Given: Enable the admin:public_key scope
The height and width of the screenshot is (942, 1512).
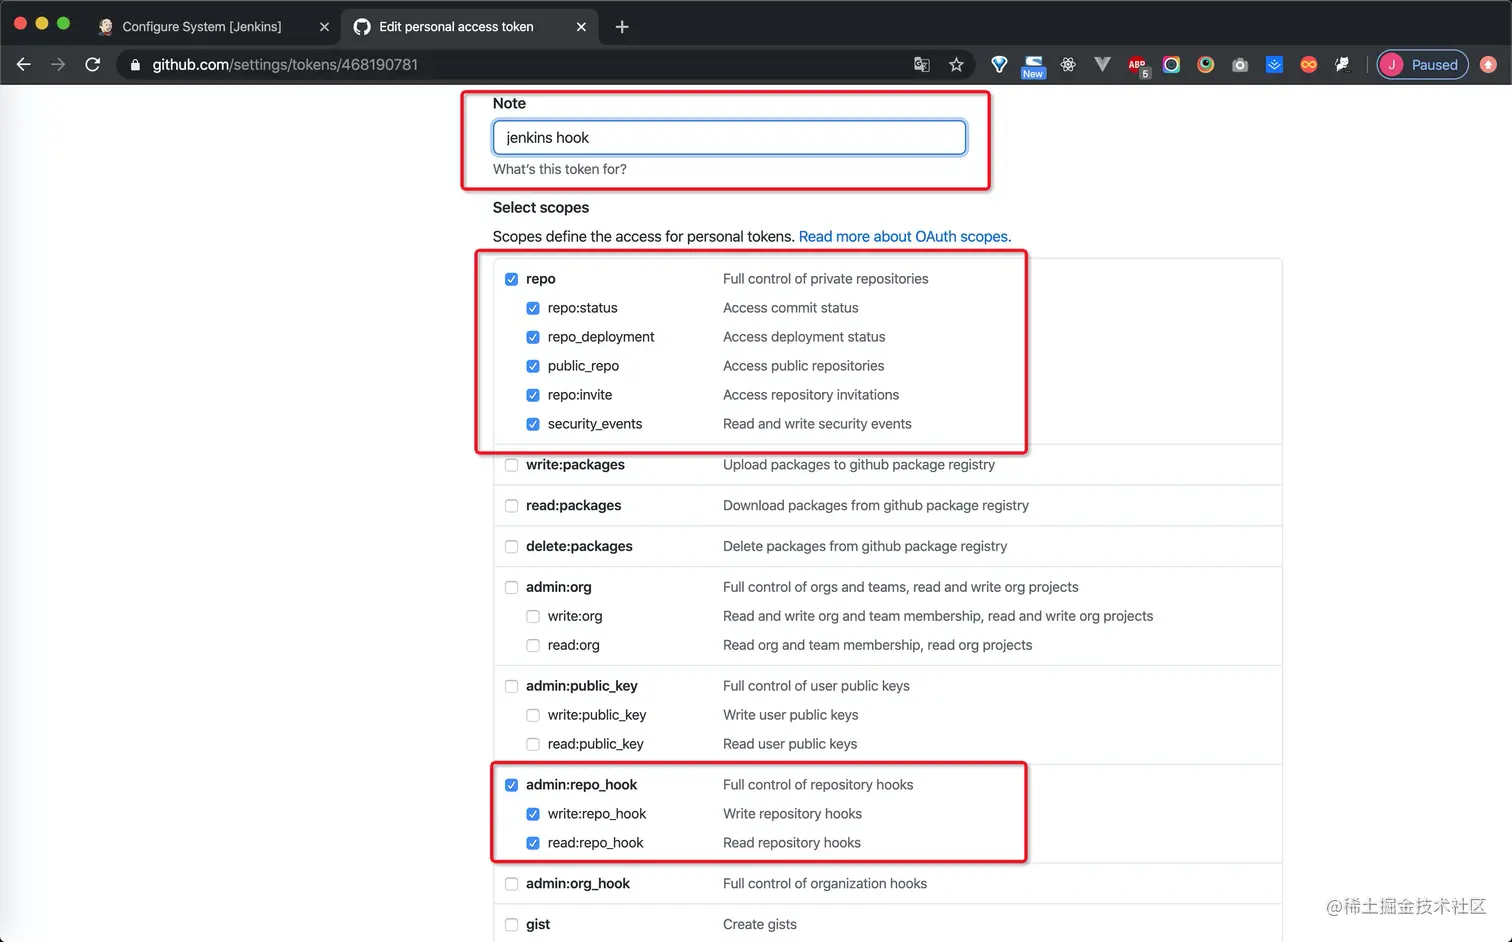Looking at the screenshot, I should 511,687.
